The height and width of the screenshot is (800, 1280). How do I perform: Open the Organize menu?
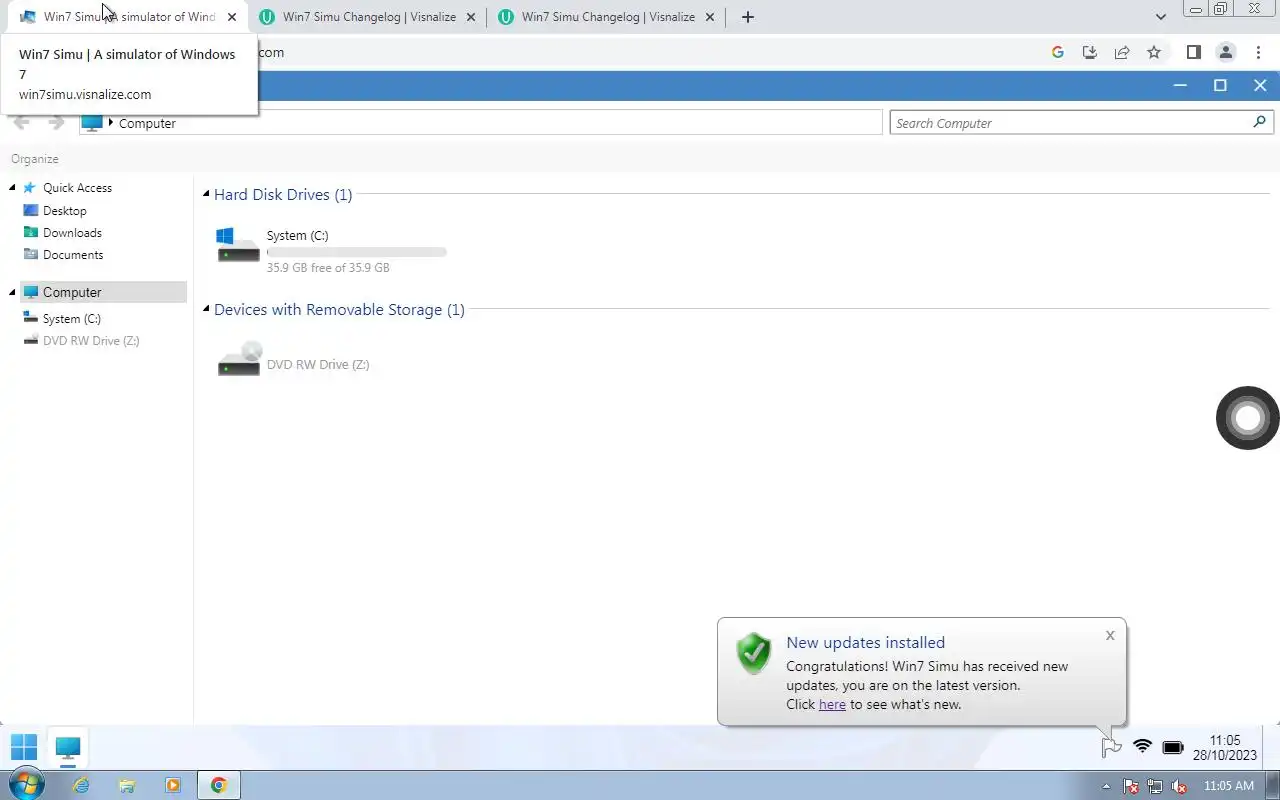coord(35,159)
